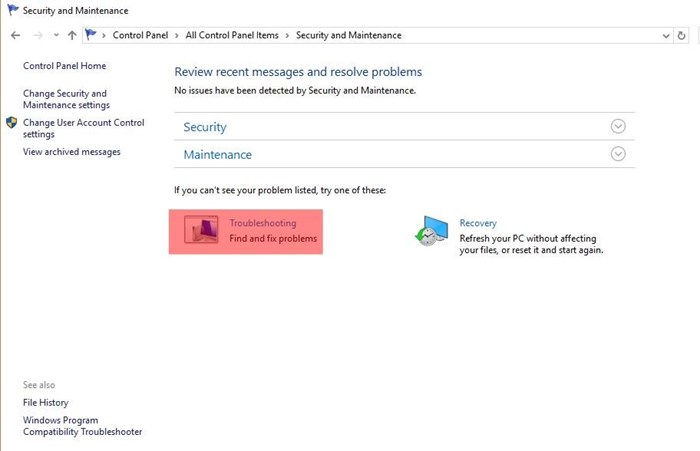Open the Recovery link
Image resolution: width=700 pixels, height=451 pixels.
[x=478, y=223]
